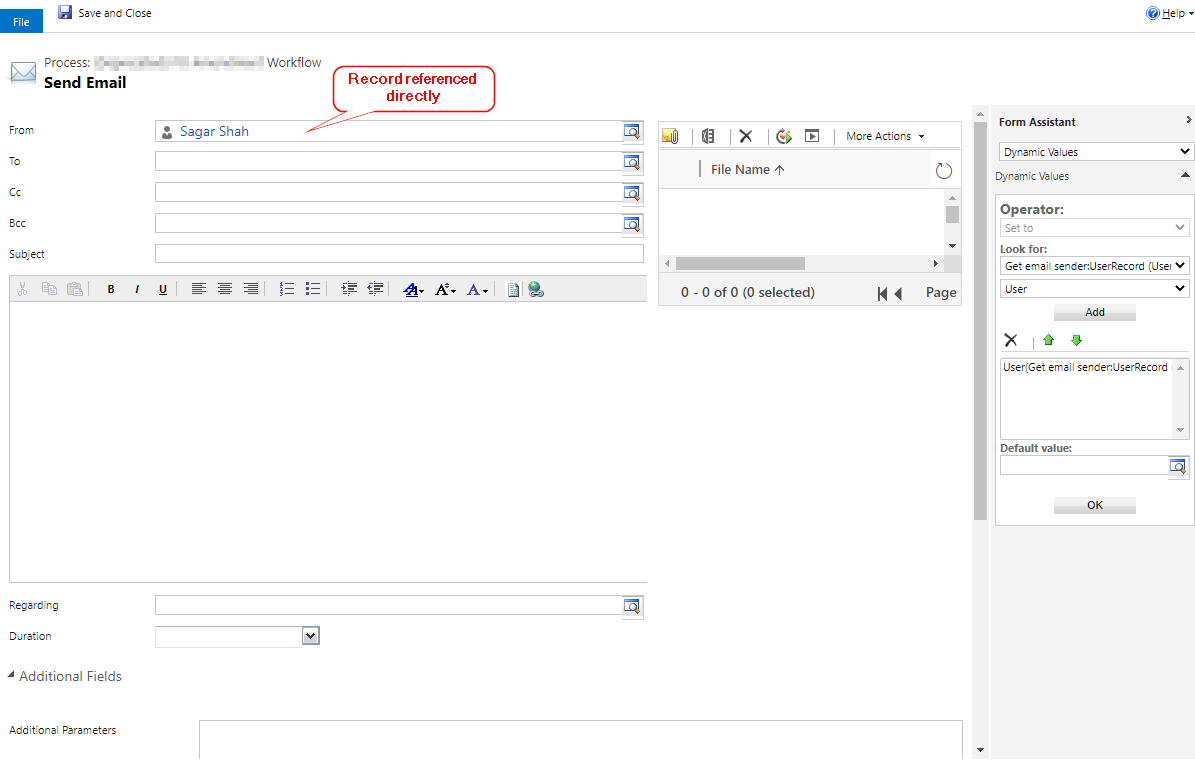
Task: Open the File menu
Action: pos(21,21)
